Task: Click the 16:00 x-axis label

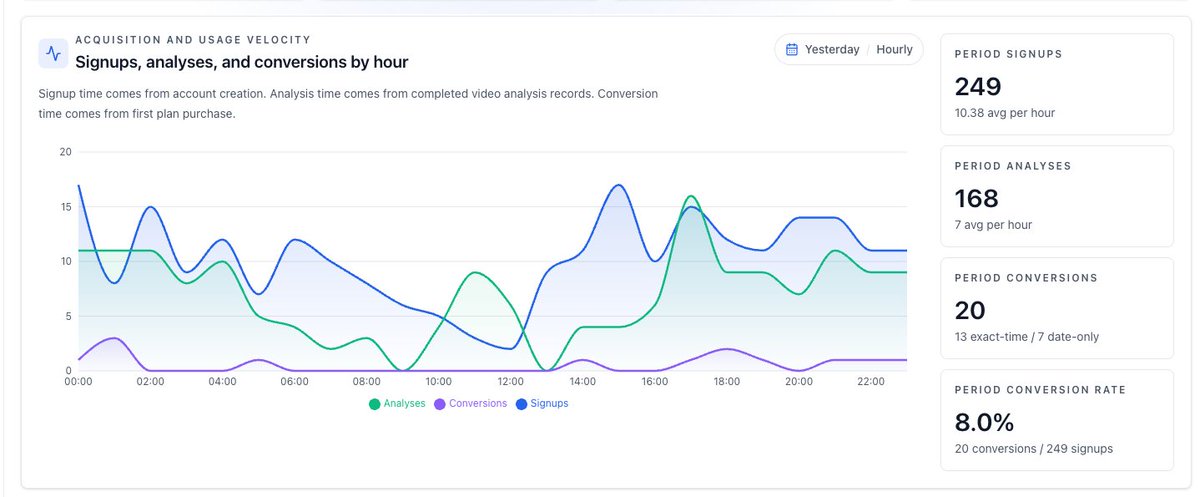Action: (654, 382)
